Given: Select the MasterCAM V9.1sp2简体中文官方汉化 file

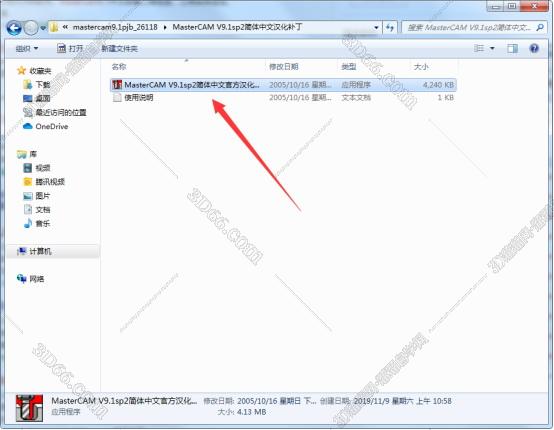Looking at the screenshot, I should click(283, 85).
